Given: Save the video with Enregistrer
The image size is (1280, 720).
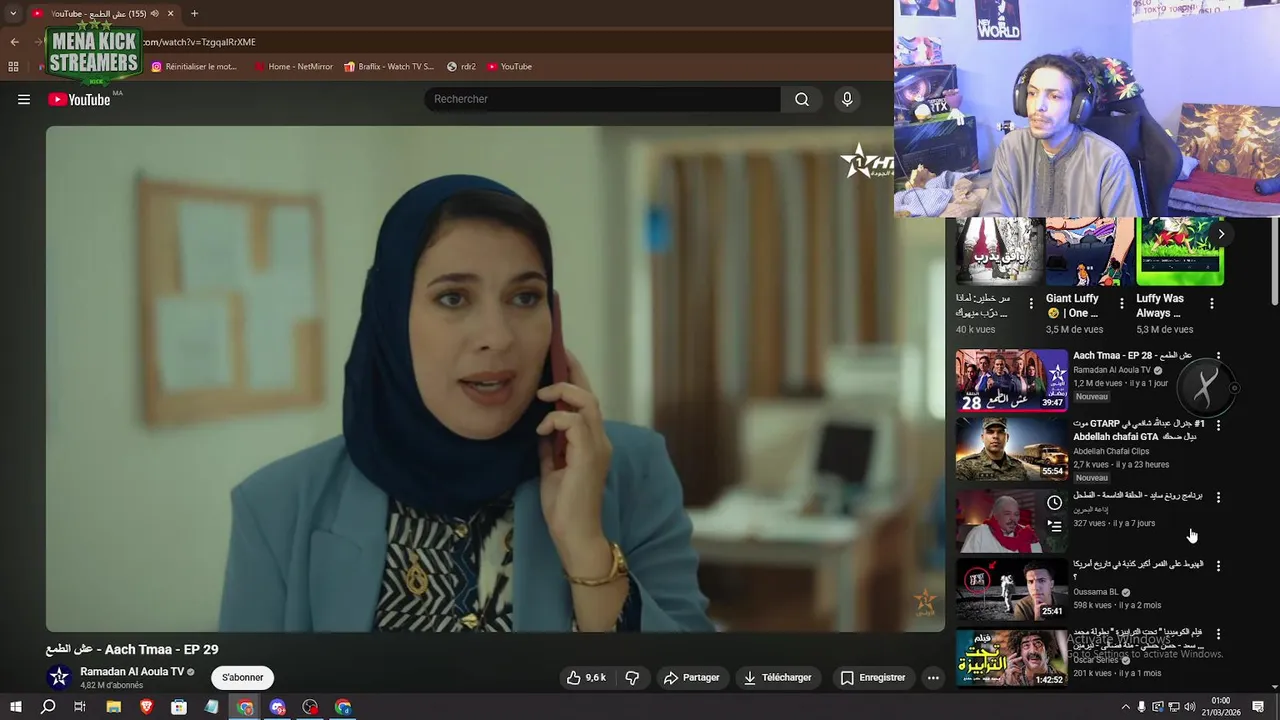Looking at the screenshot, I should (x=872, y=678).
